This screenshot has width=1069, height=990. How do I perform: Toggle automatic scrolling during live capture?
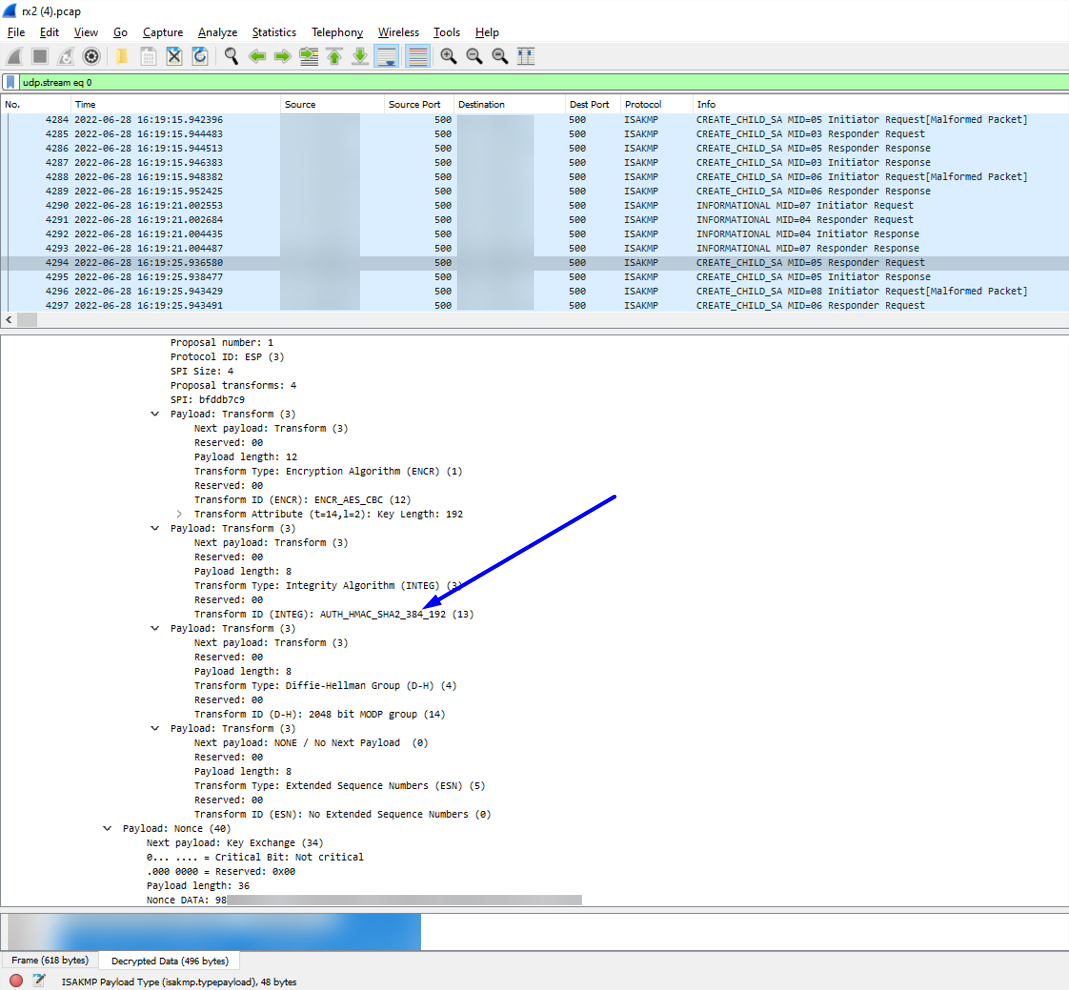[387, 56]
